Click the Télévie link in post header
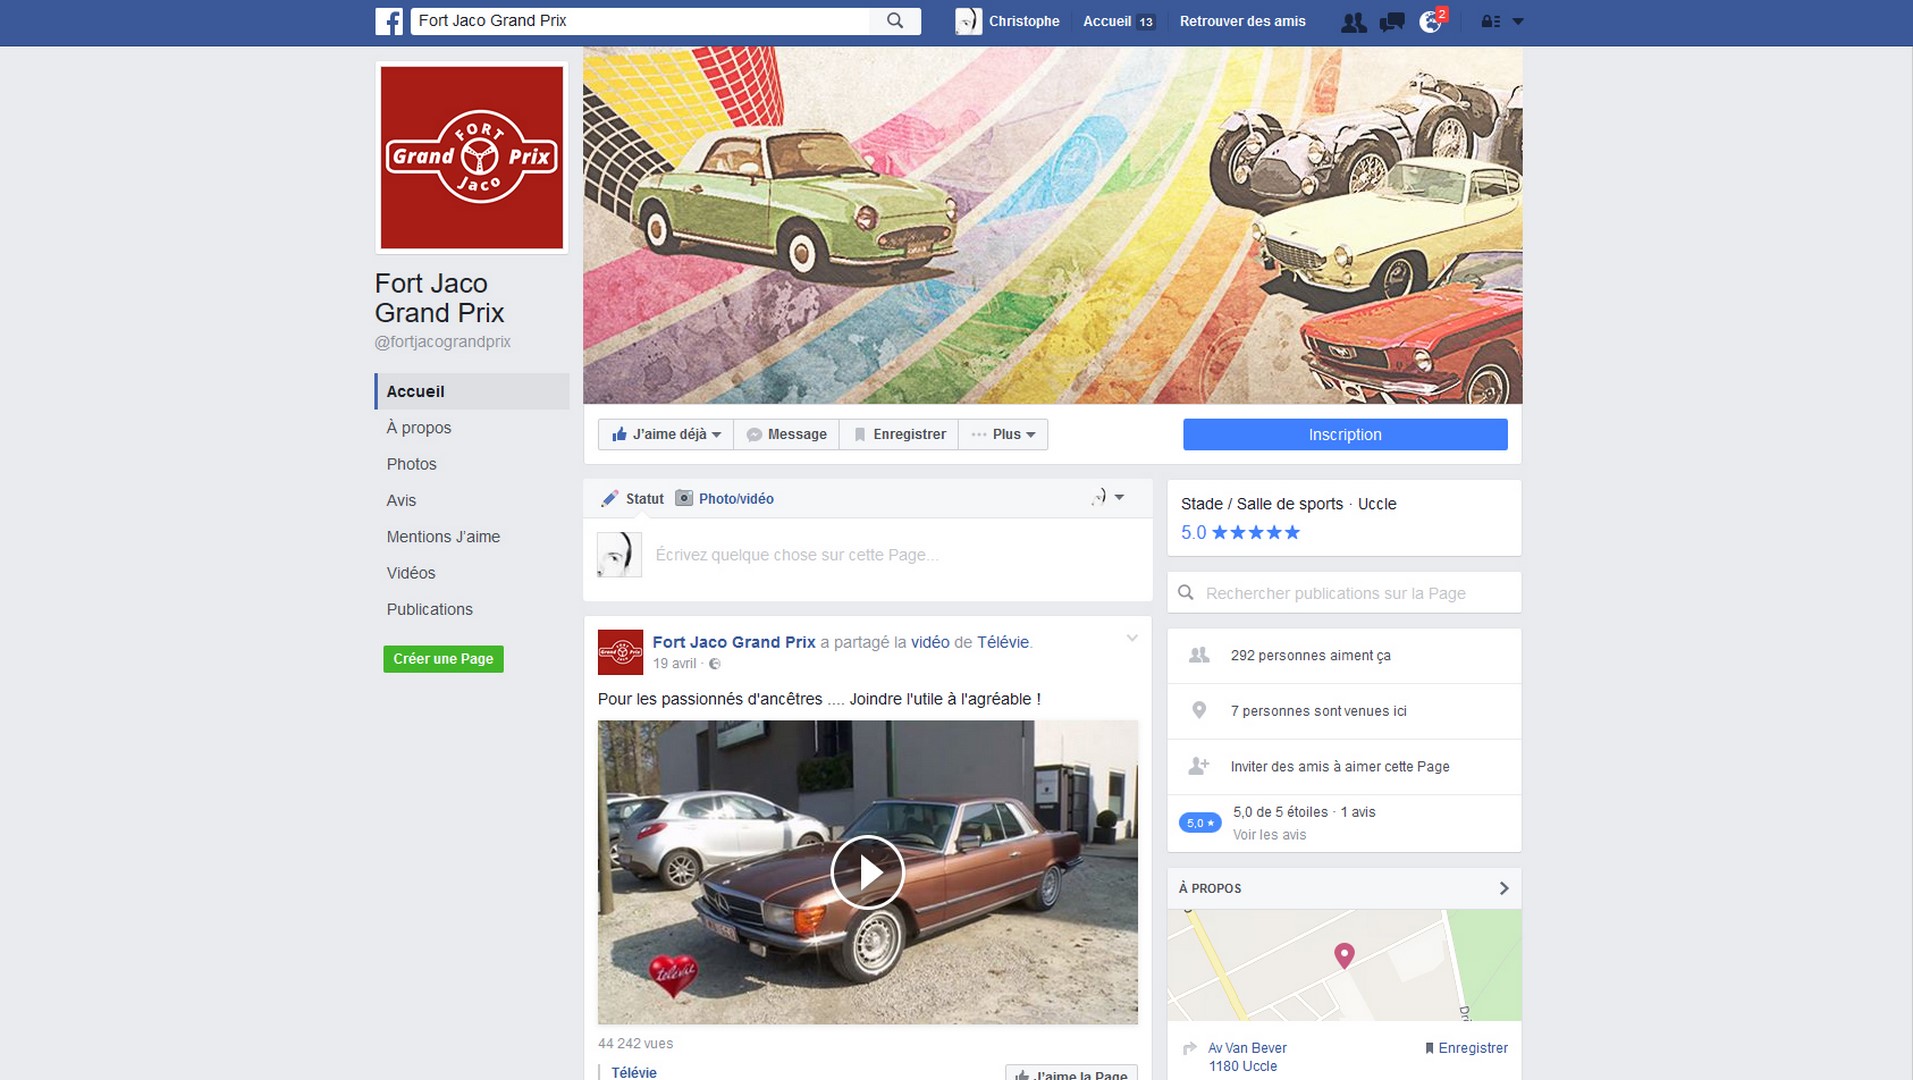The width and height of the screenshot is (1913, 1080). point(1003,642)
